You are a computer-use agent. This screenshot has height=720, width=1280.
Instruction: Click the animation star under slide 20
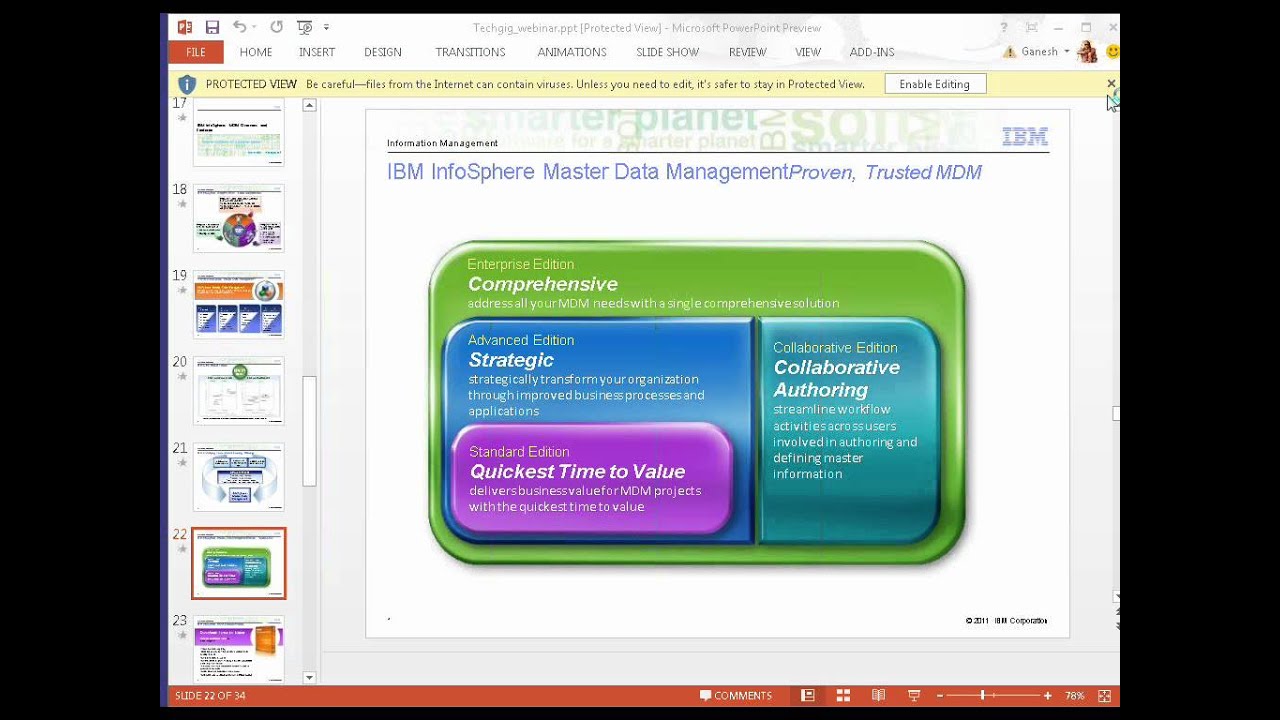coord(182,376)
